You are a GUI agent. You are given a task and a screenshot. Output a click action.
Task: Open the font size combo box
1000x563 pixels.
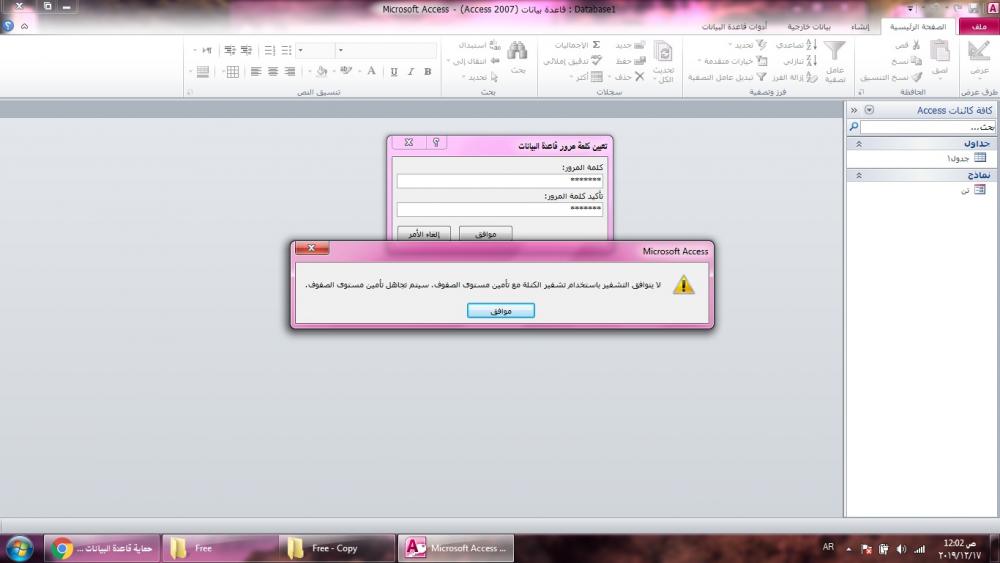[x=300, y=50]
